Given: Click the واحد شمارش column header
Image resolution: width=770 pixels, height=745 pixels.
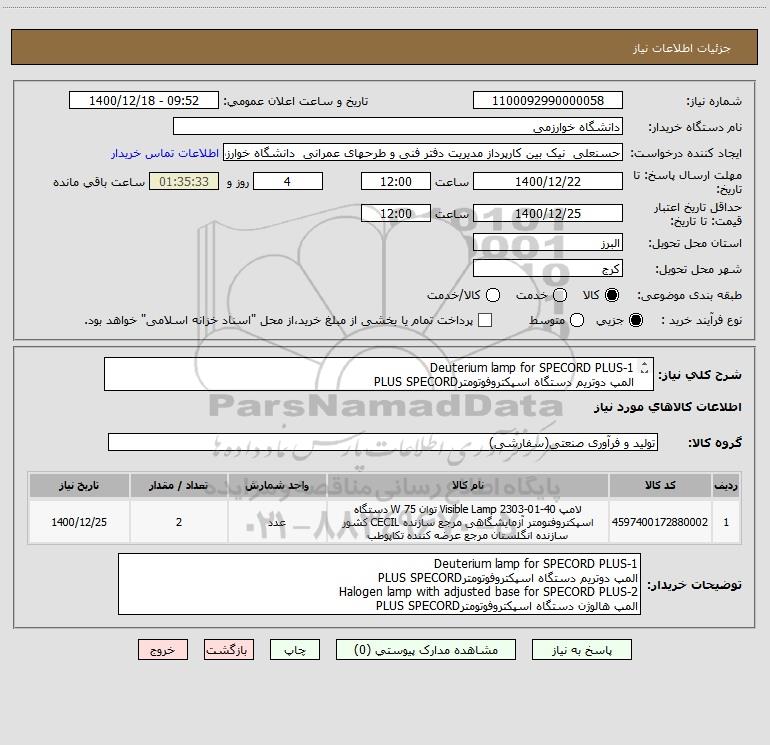Looking at the screenshot, I should pyautogui.click(x=277, y=485).
